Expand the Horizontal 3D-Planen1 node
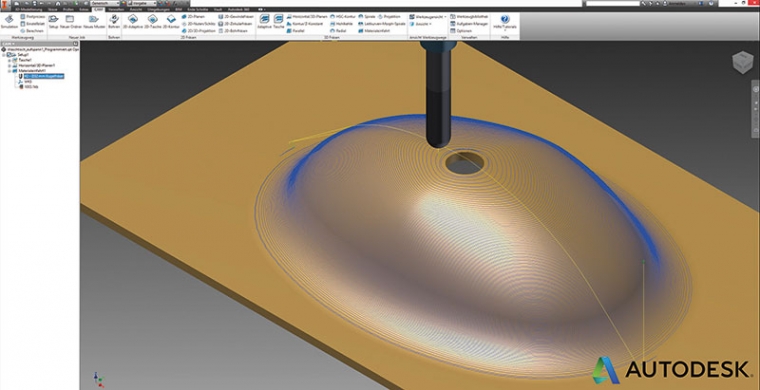The height and width of the screenshot is (390, 760). [x=9, y=65]
